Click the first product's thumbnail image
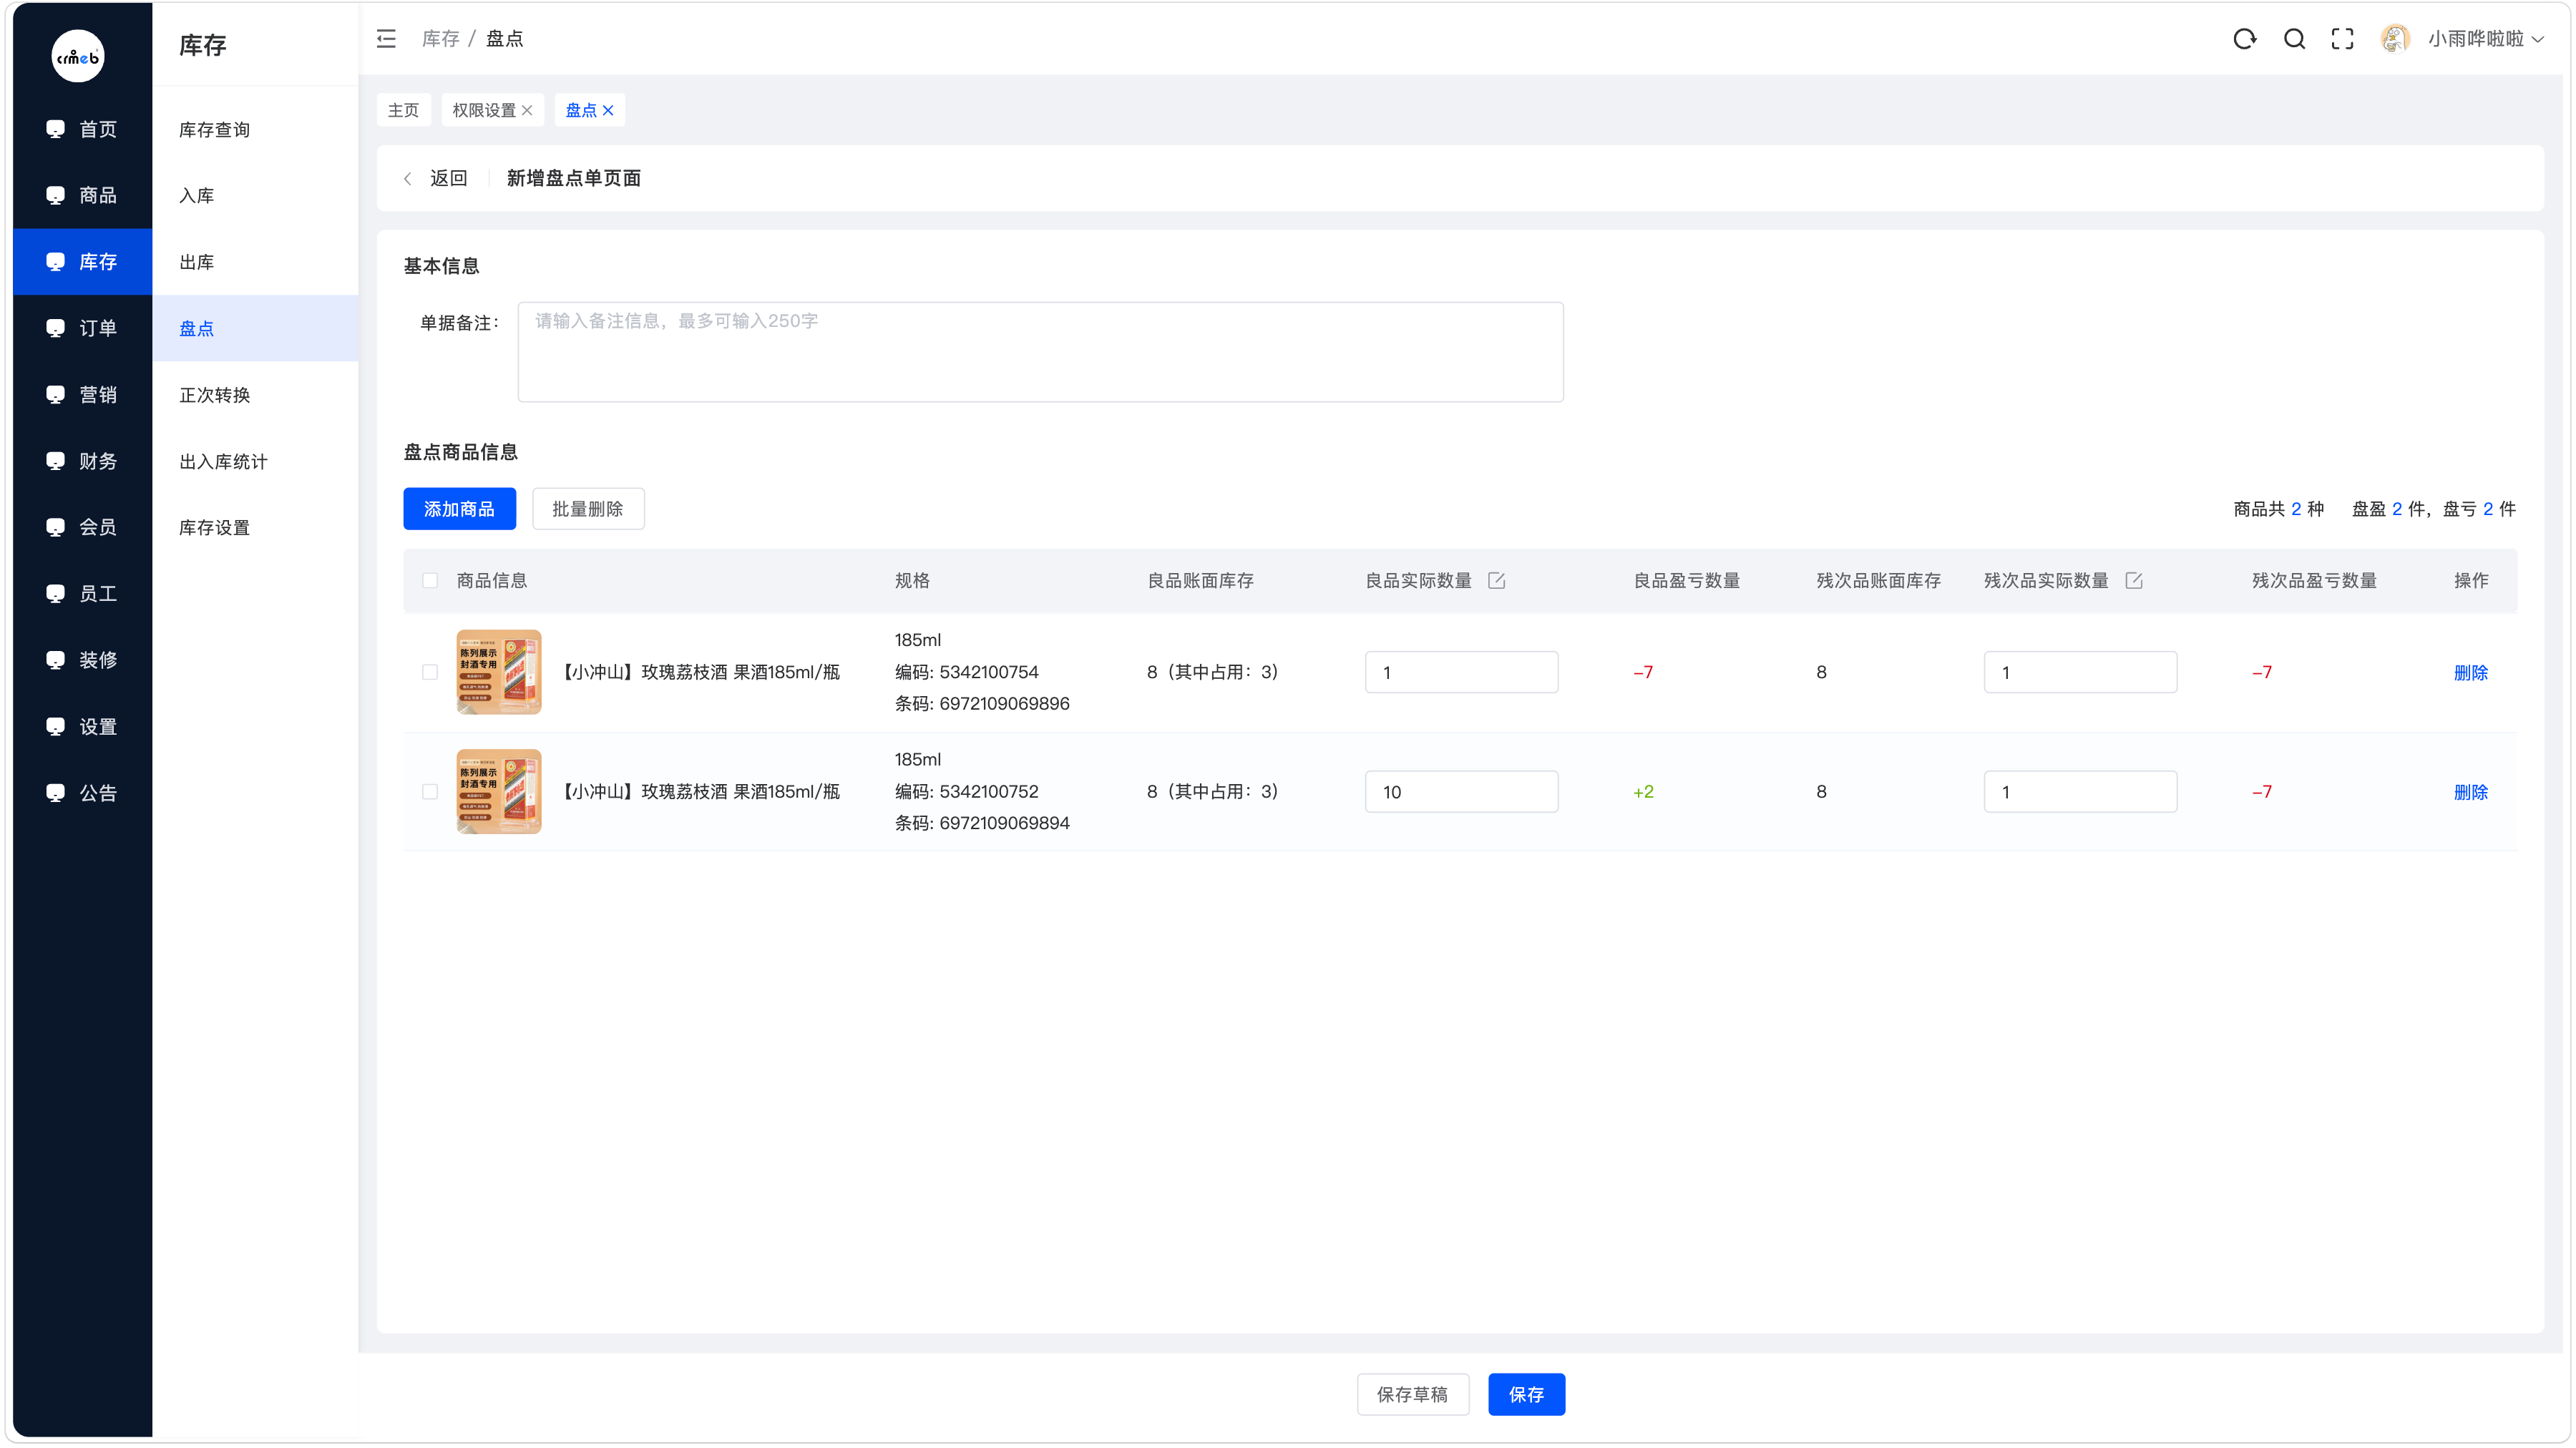 tap(499, 672)
